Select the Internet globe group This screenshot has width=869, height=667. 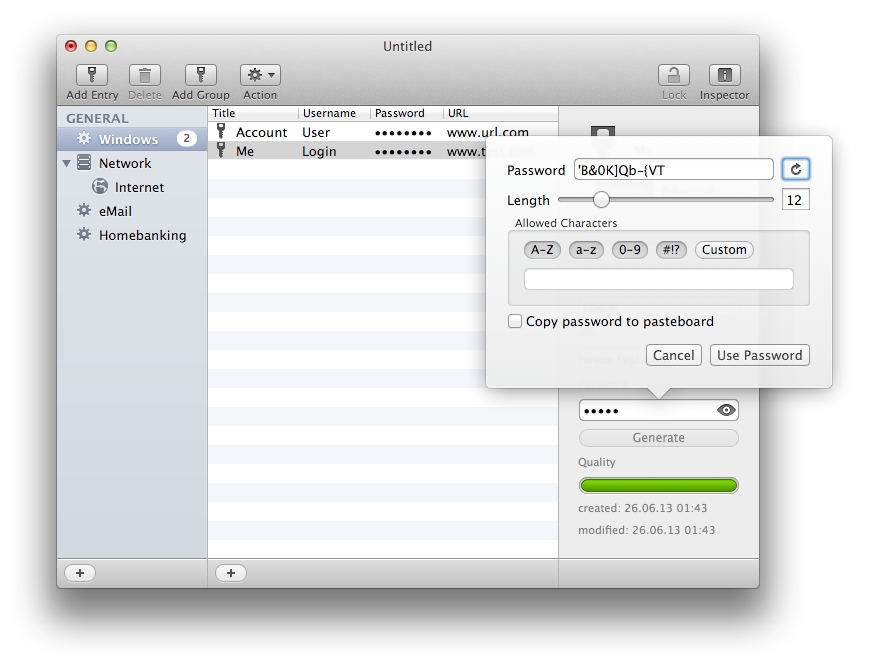[x=139, y=187]
